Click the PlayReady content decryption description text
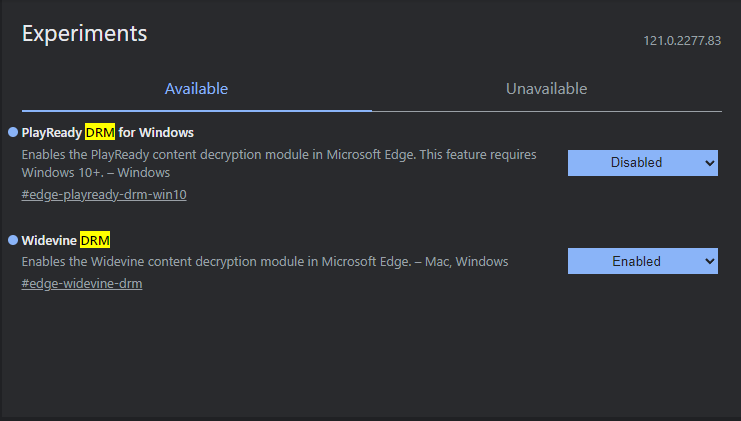 [x=279, y=163]
